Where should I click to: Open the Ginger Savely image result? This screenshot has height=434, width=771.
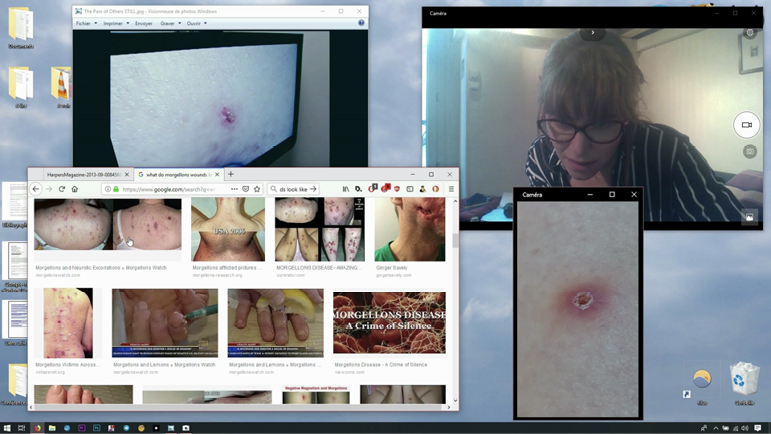[x=410, y=230]
